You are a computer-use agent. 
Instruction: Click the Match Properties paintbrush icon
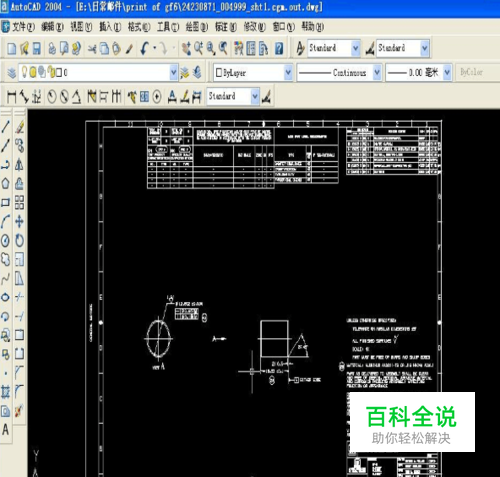[129, 49]
